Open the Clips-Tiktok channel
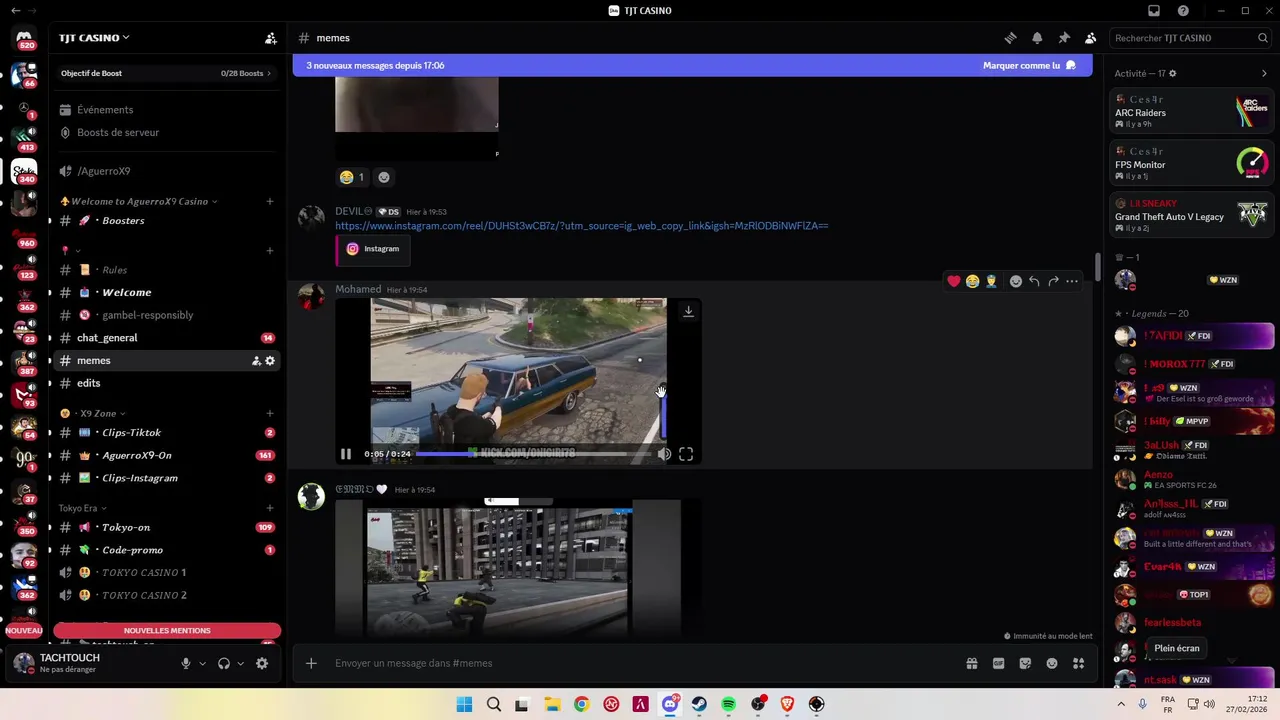The height and width of the screenshot is (720, 1280). [167, 433]
